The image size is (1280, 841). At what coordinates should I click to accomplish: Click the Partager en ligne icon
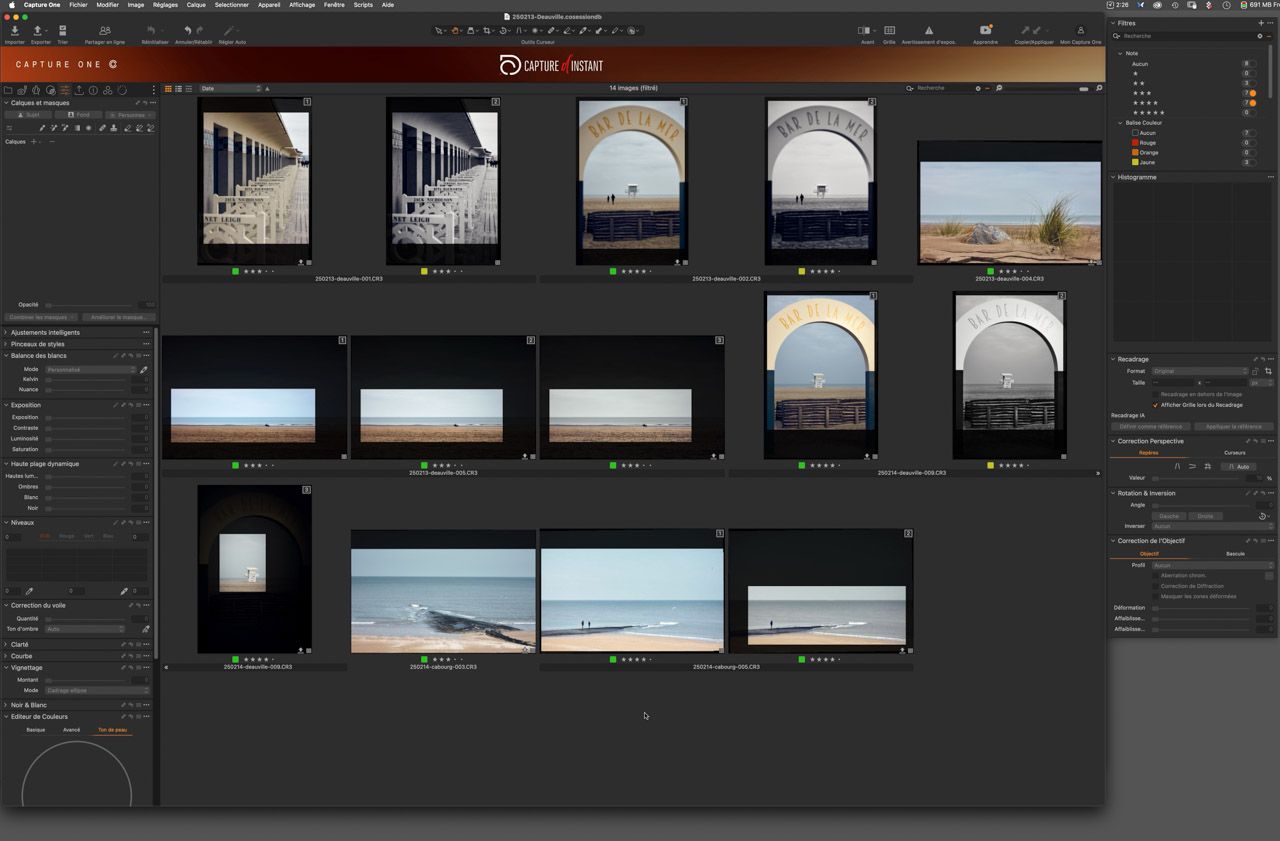click(x=105, y=31)
